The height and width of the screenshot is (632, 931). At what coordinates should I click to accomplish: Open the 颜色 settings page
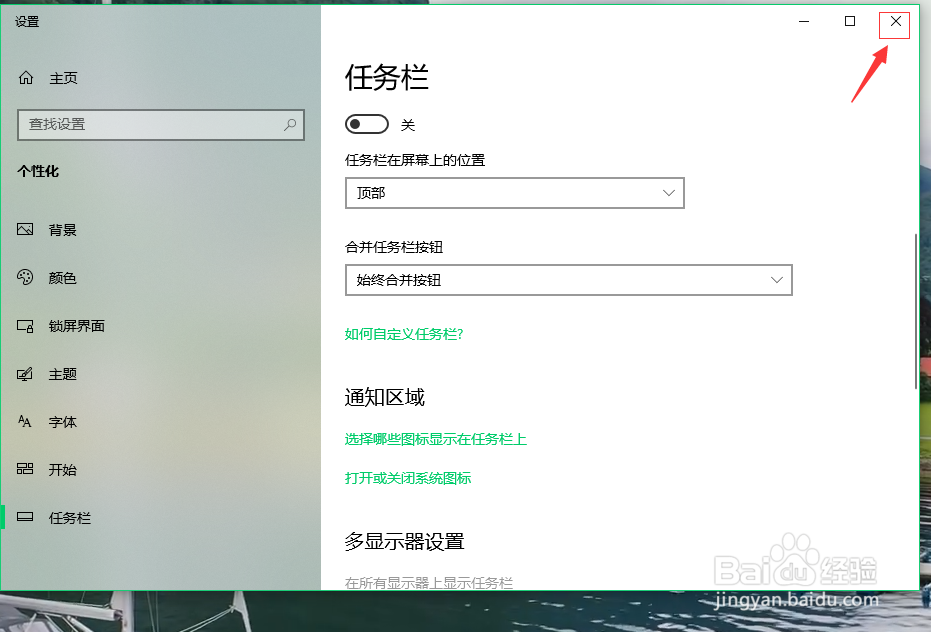point(63,278)
